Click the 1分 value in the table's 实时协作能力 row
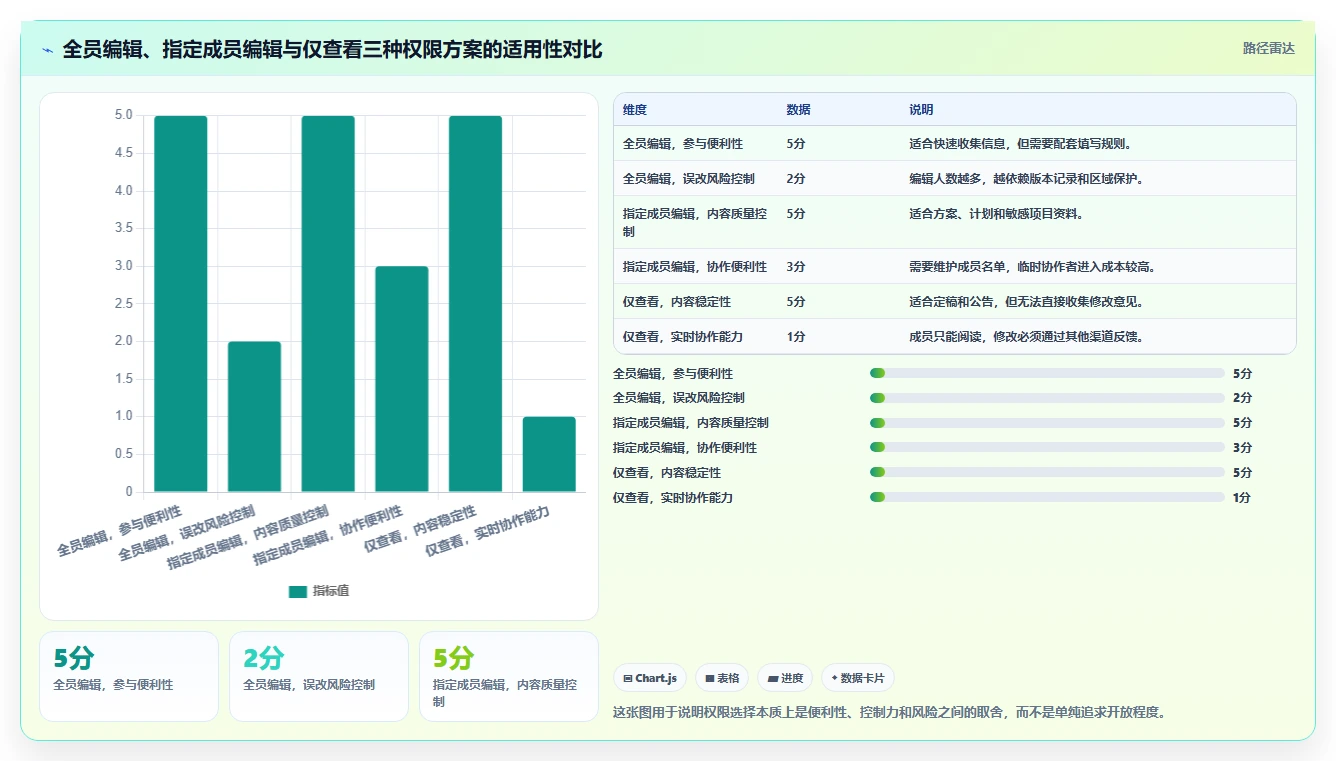The width and height of the screenshot is (1336, 761). pyautogui.click(x=796, y=337)
